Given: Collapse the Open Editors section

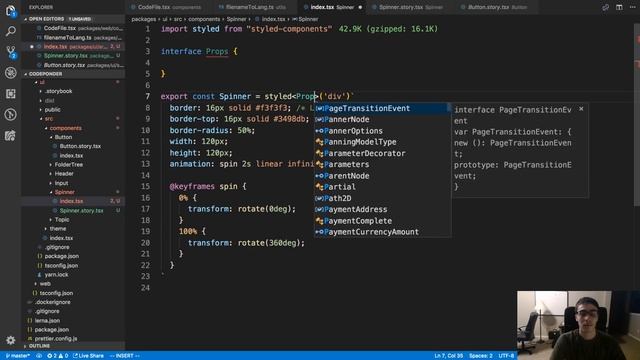Looking at the screenshot, I should (73, 19).
